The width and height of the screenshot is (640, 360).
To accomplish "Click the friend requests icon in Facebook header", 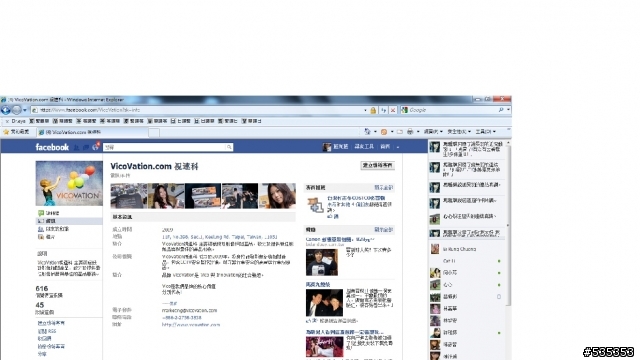I will [76, 147].
